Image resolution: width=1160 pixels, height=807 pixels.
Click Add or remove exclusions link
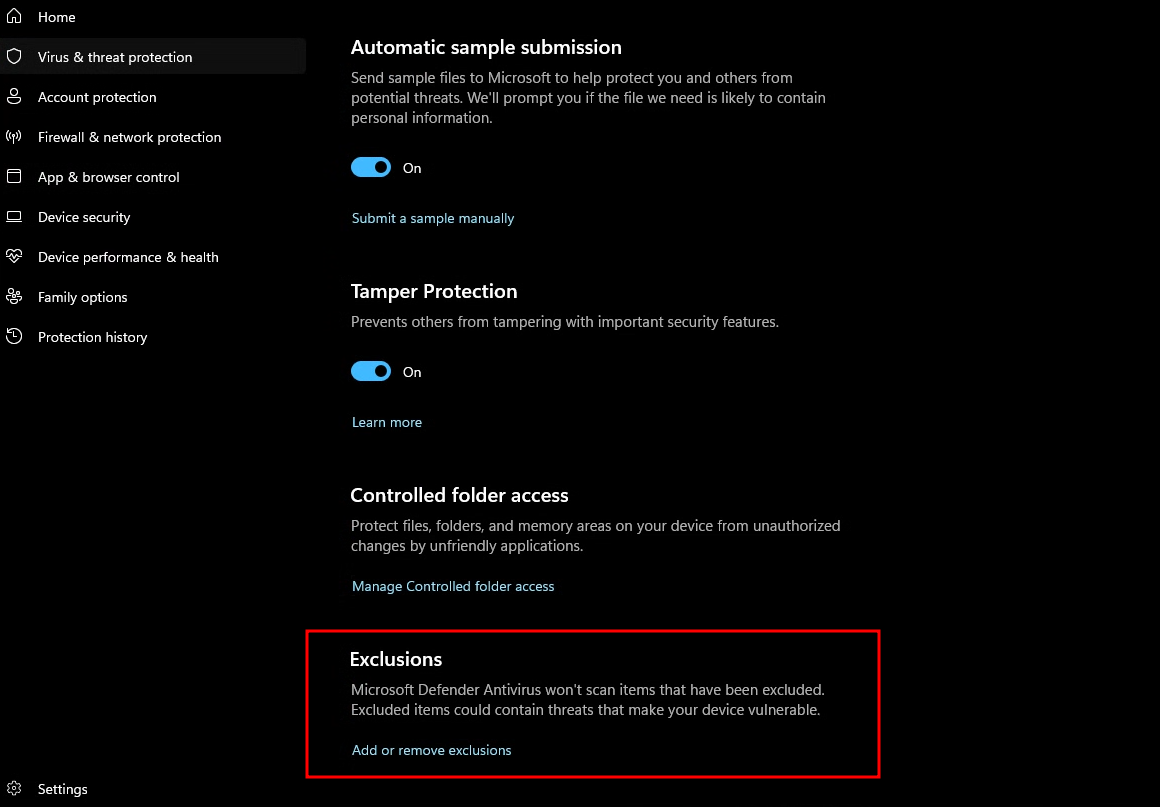[431, 750]
